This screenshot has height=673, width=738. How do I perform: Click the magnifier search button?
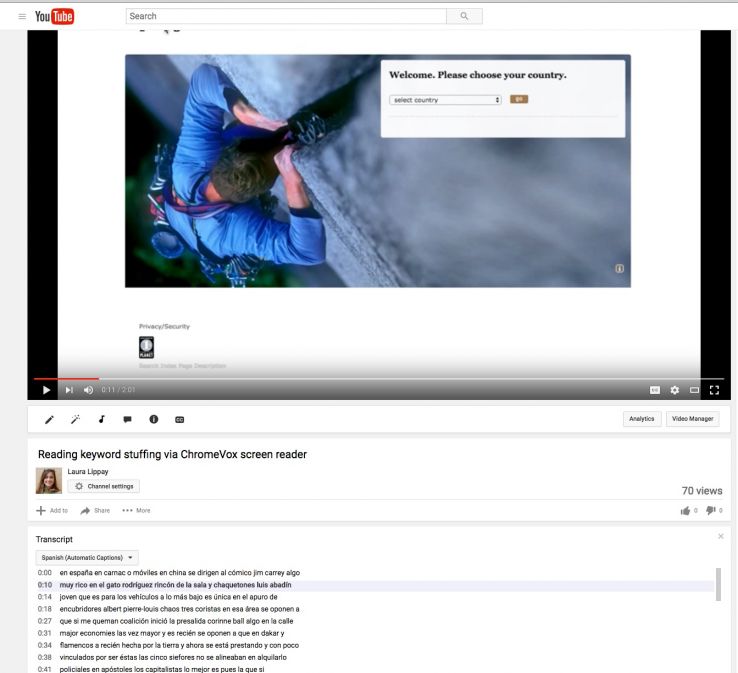pyautogui.click(x=464, y=16)
